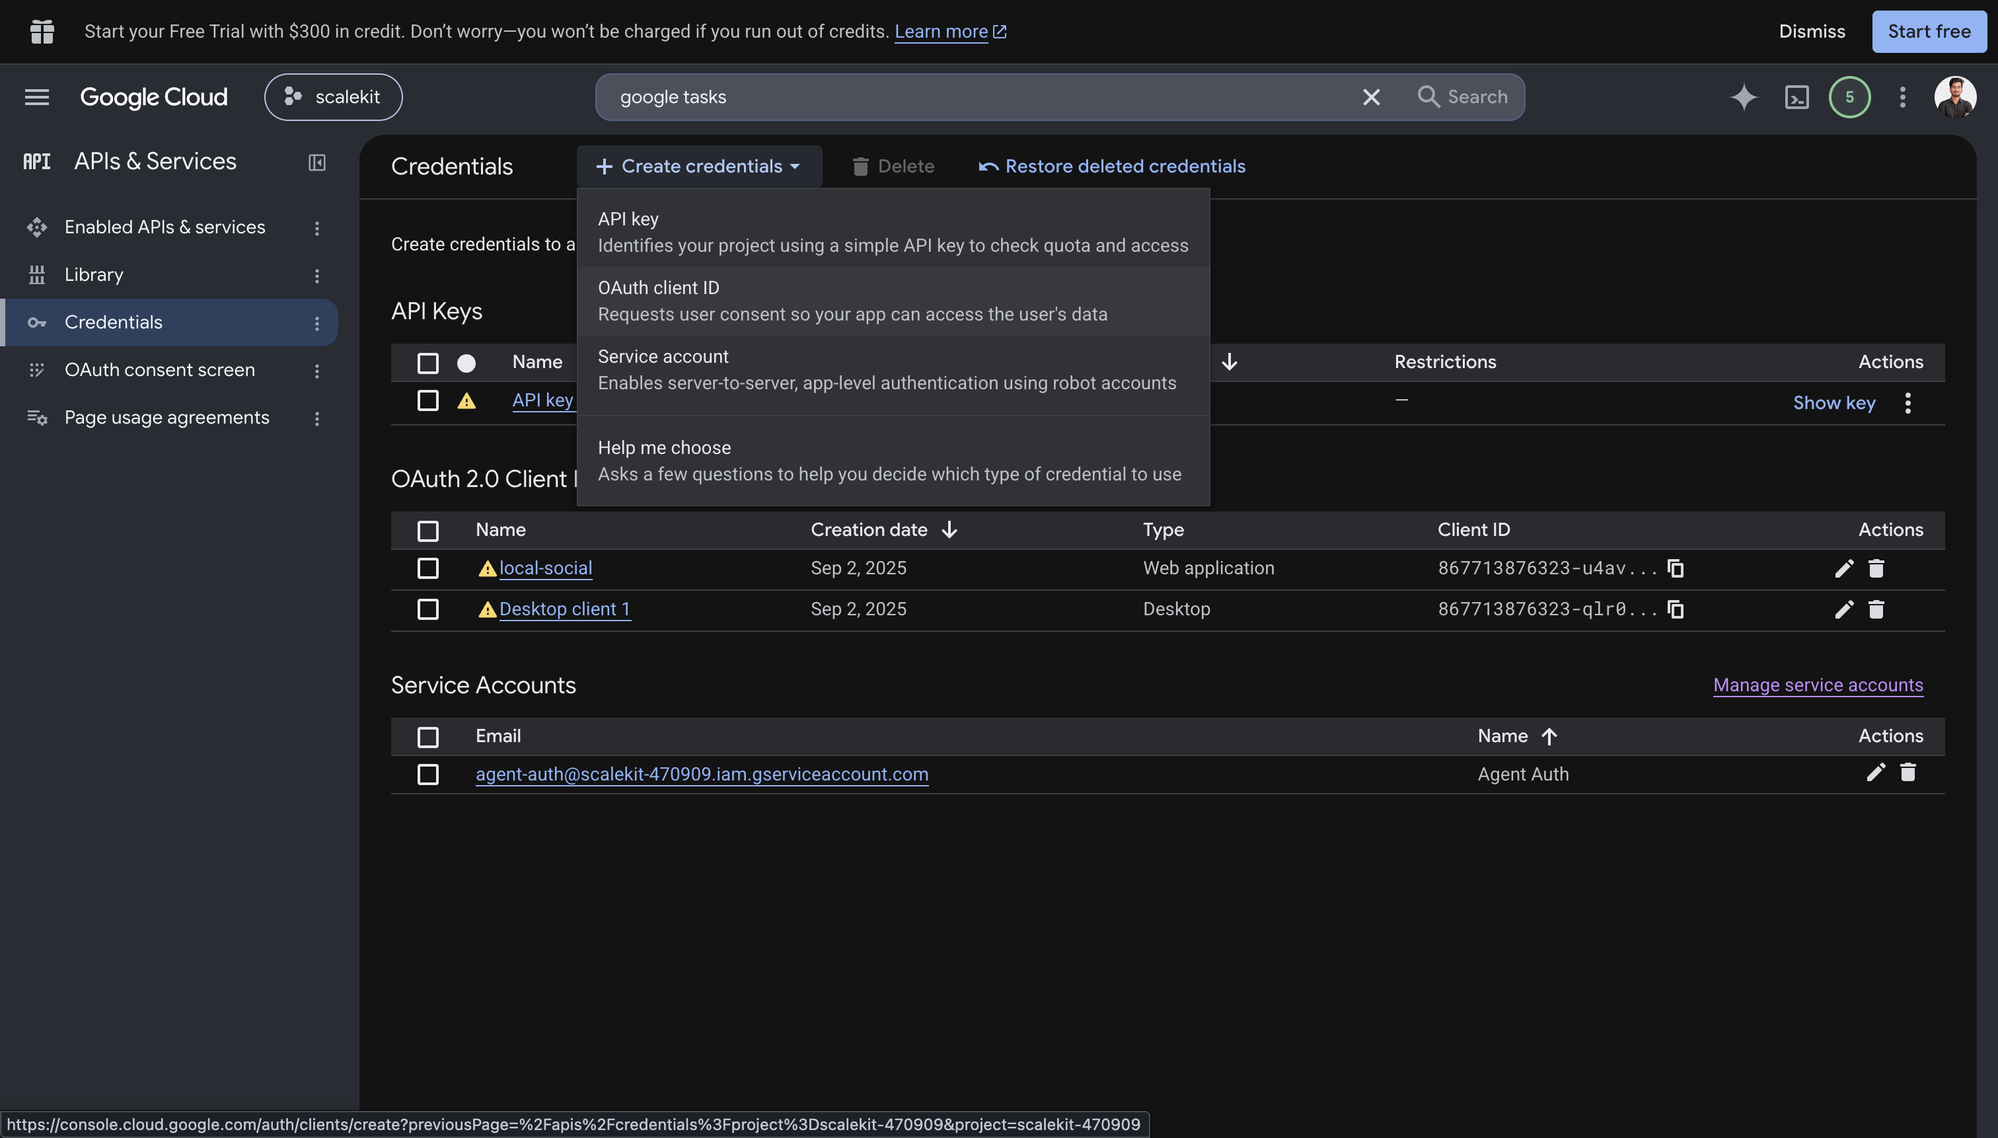Click the Google Cloud logo
Image resolution: width=1998 pixels, height=1138 pixels.
(x=154, y=97)
